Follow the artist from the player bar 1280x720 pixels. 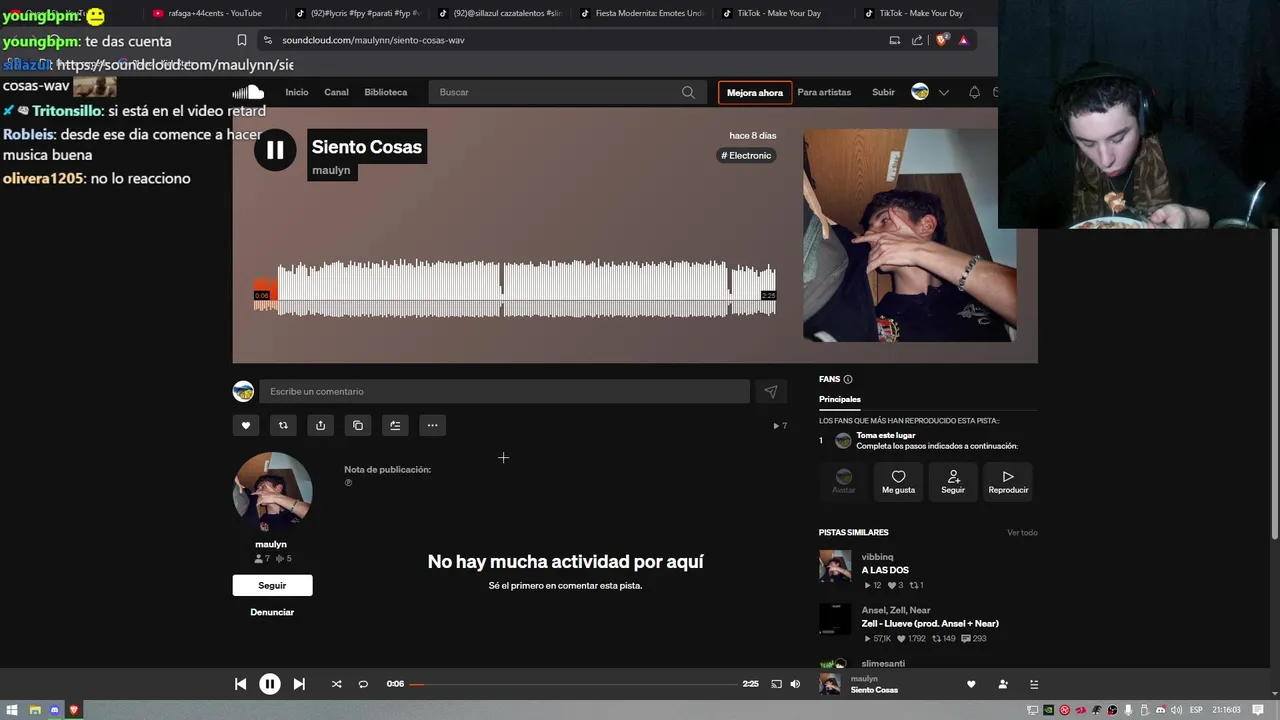(x=1003, y=684)
